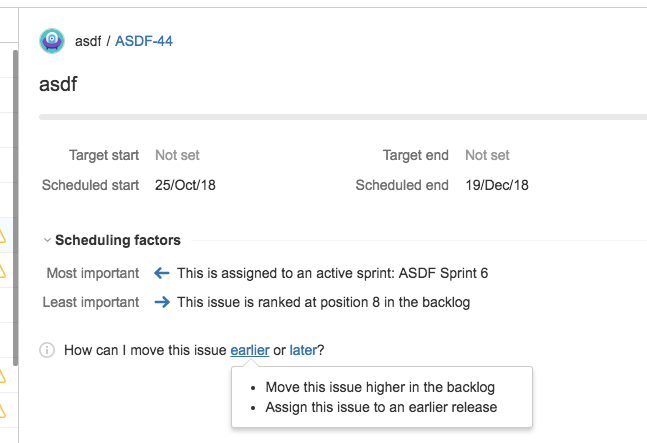The width and height of the screenshot is (647, 443).
Task: Click the blue right arrow next to Least important
Action: (162, 302)
